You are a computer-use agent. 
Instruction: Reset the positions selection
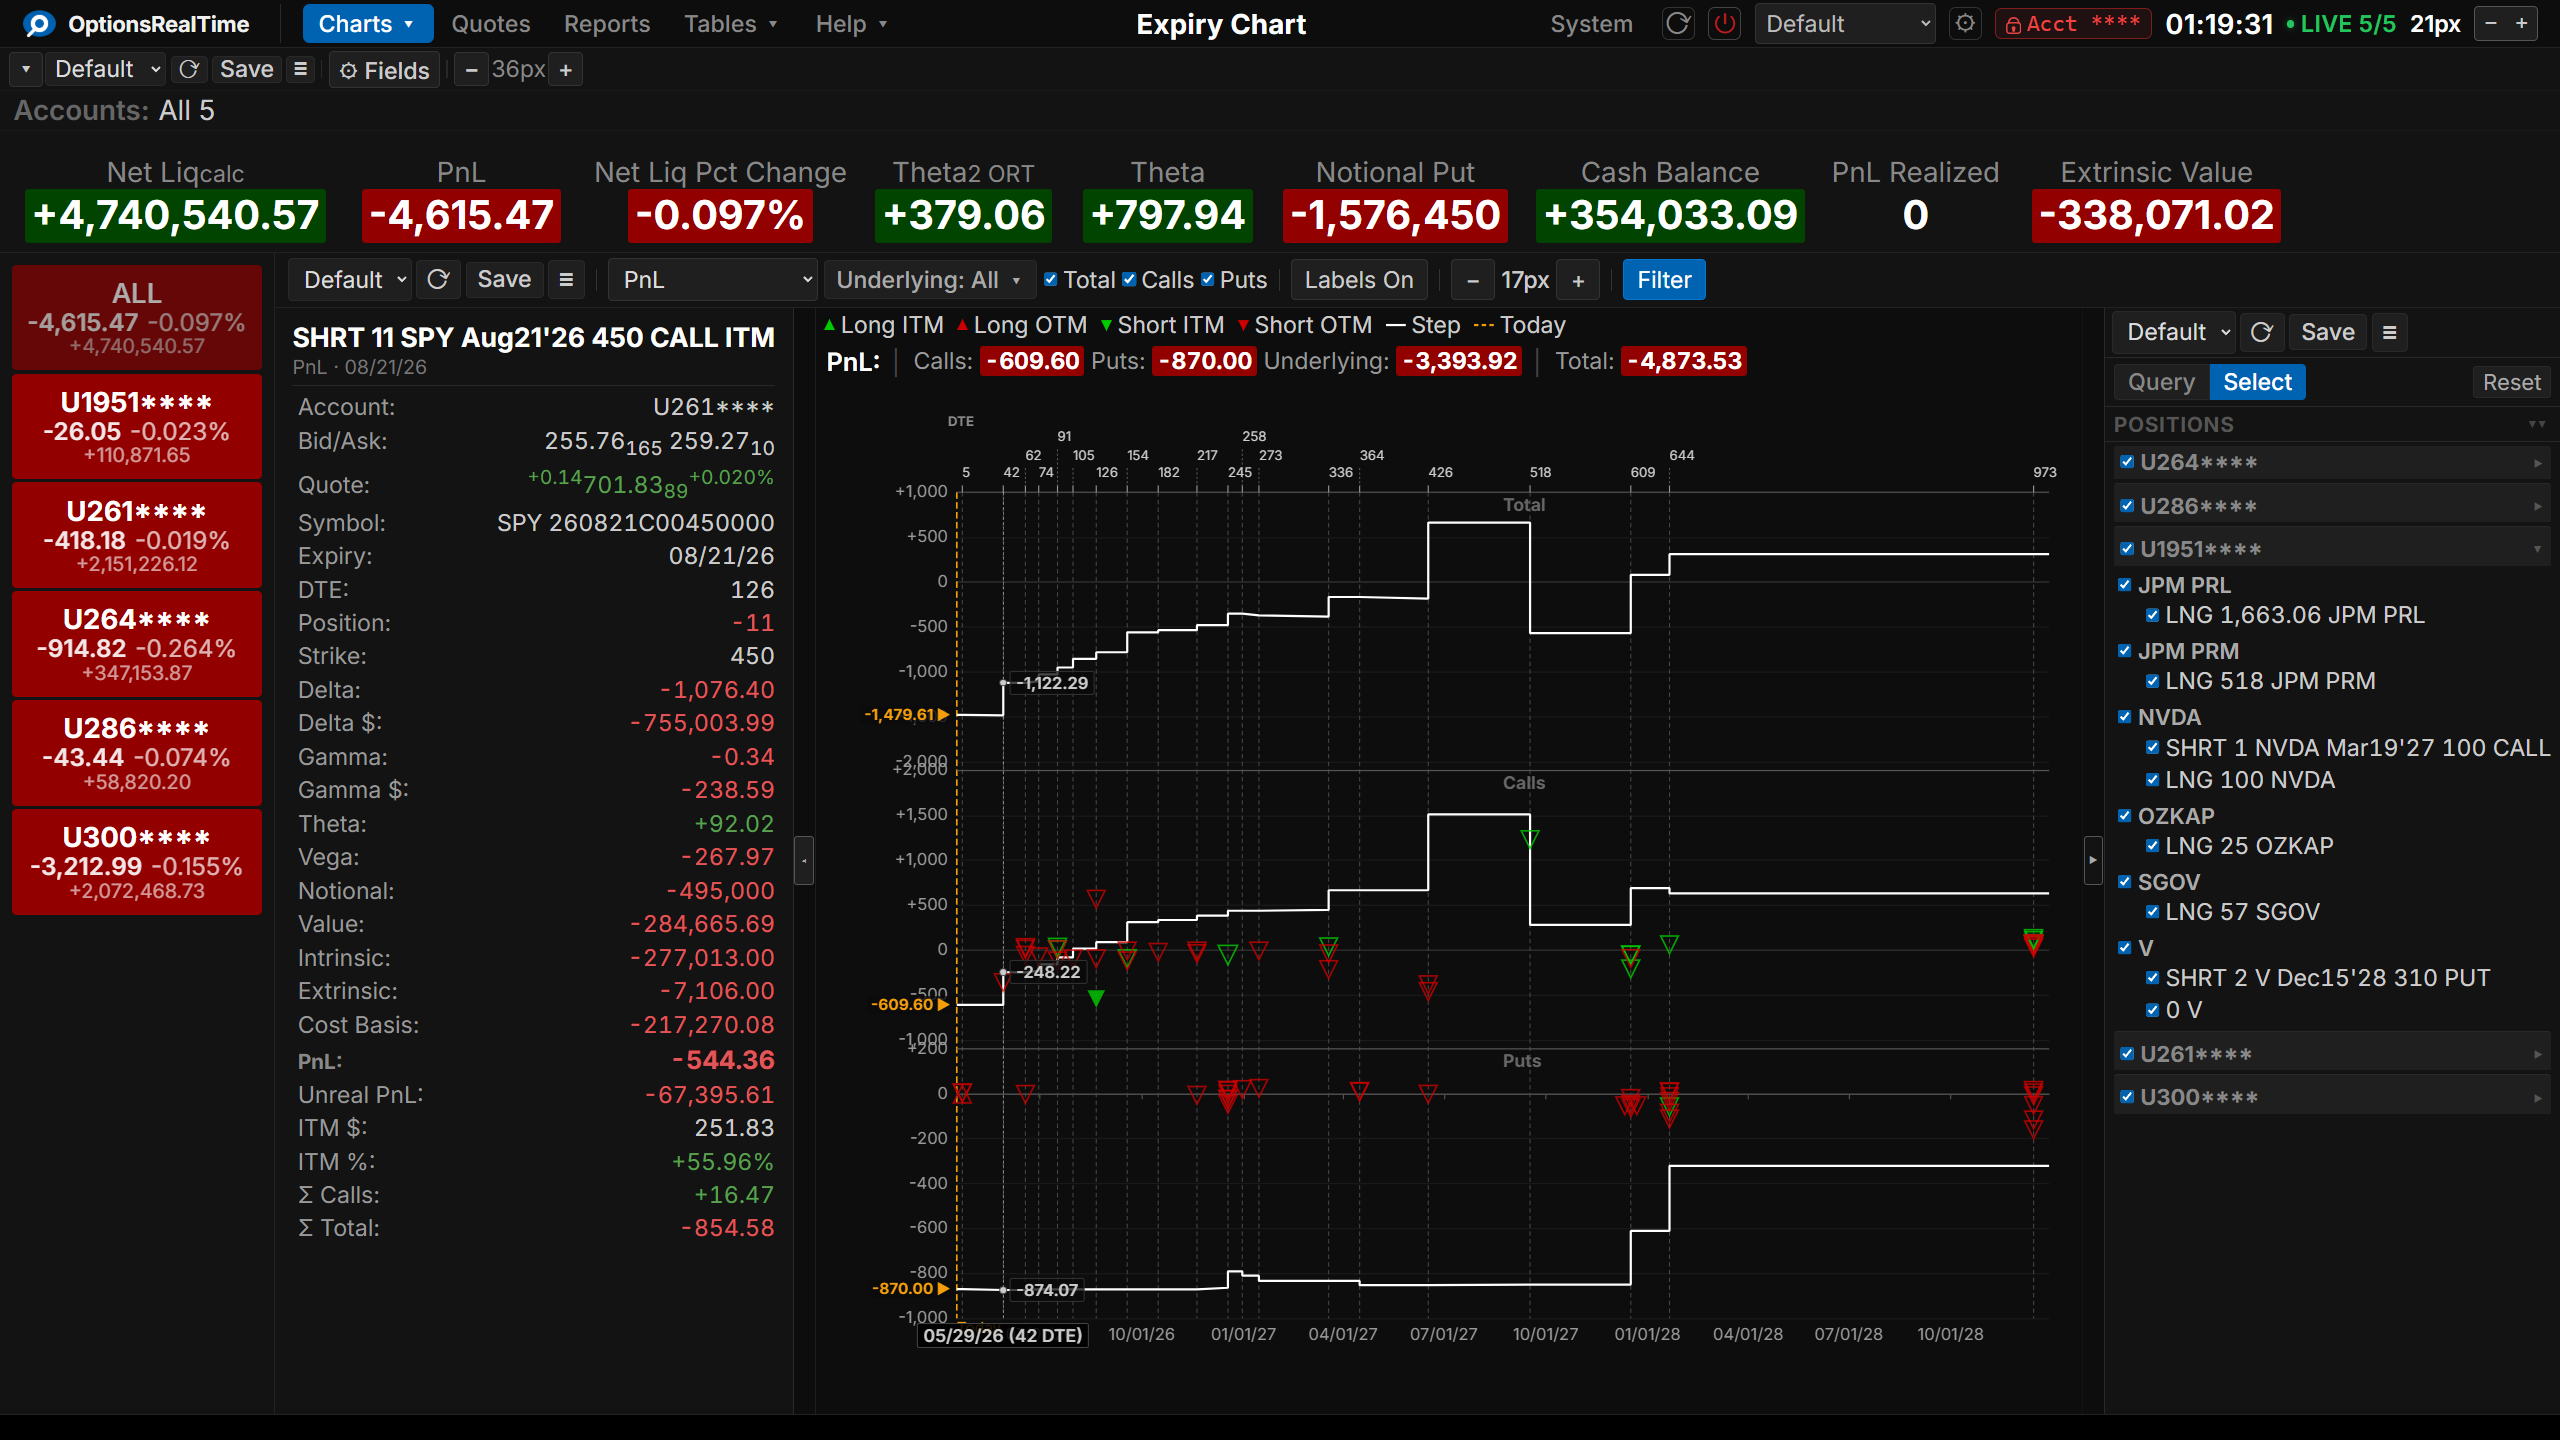[2512, 382]
